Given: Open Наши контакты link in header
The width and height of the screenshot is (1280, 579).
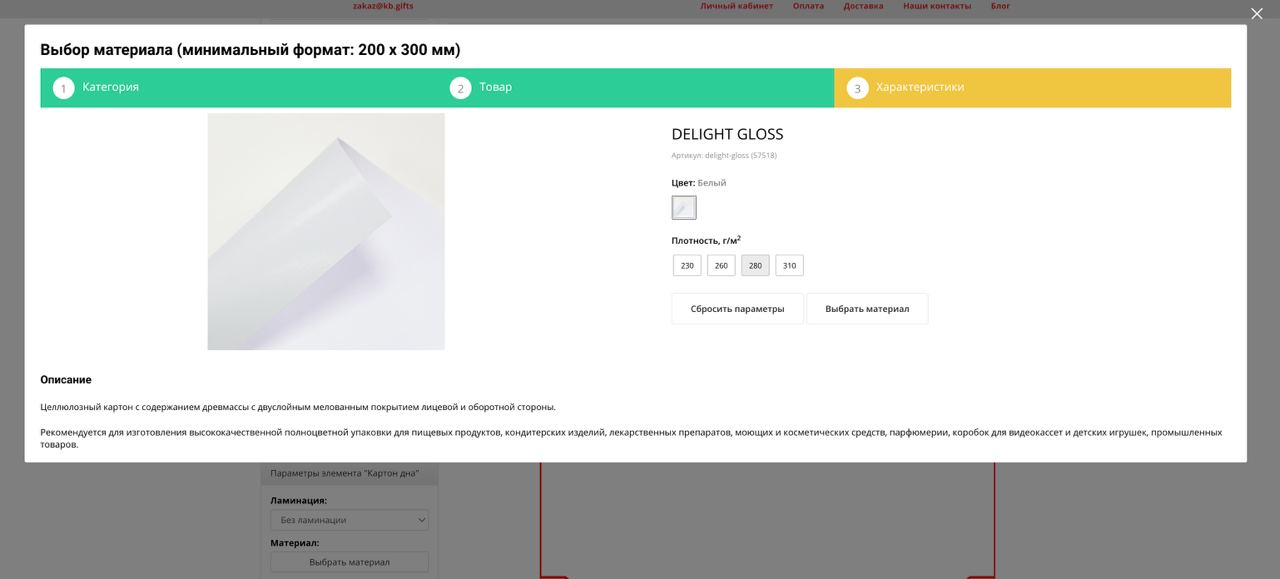Looking at the screenshot, I should coord(937,6).
